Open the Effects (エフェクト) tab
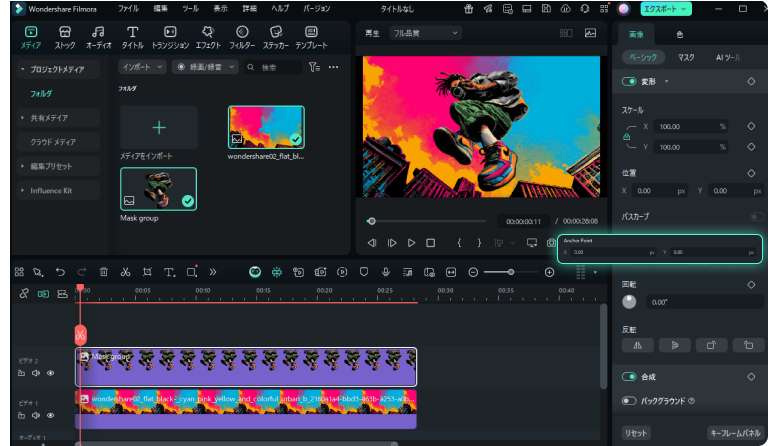This screenshot has height=446, width=768. [x=208, y=38]
